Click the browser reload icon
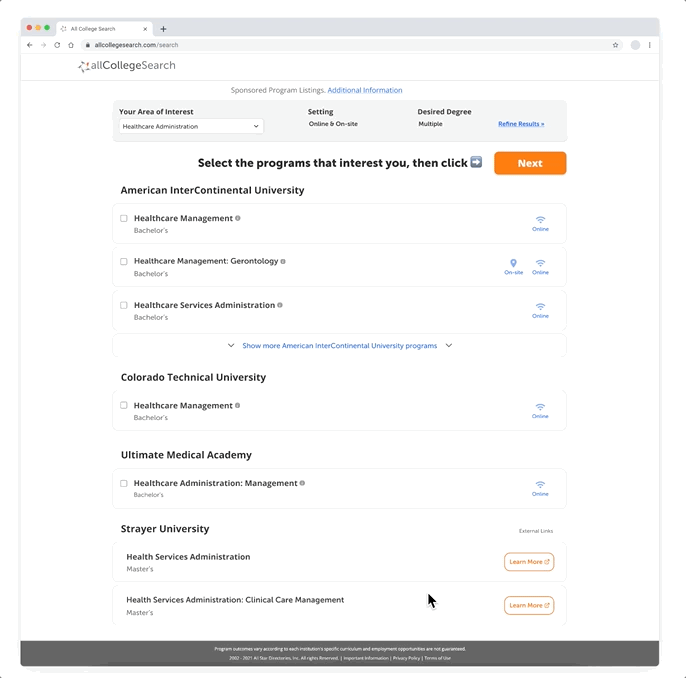The width and height of the screenshot is (686, 678). pyautogui.click(x=57, y=45)
